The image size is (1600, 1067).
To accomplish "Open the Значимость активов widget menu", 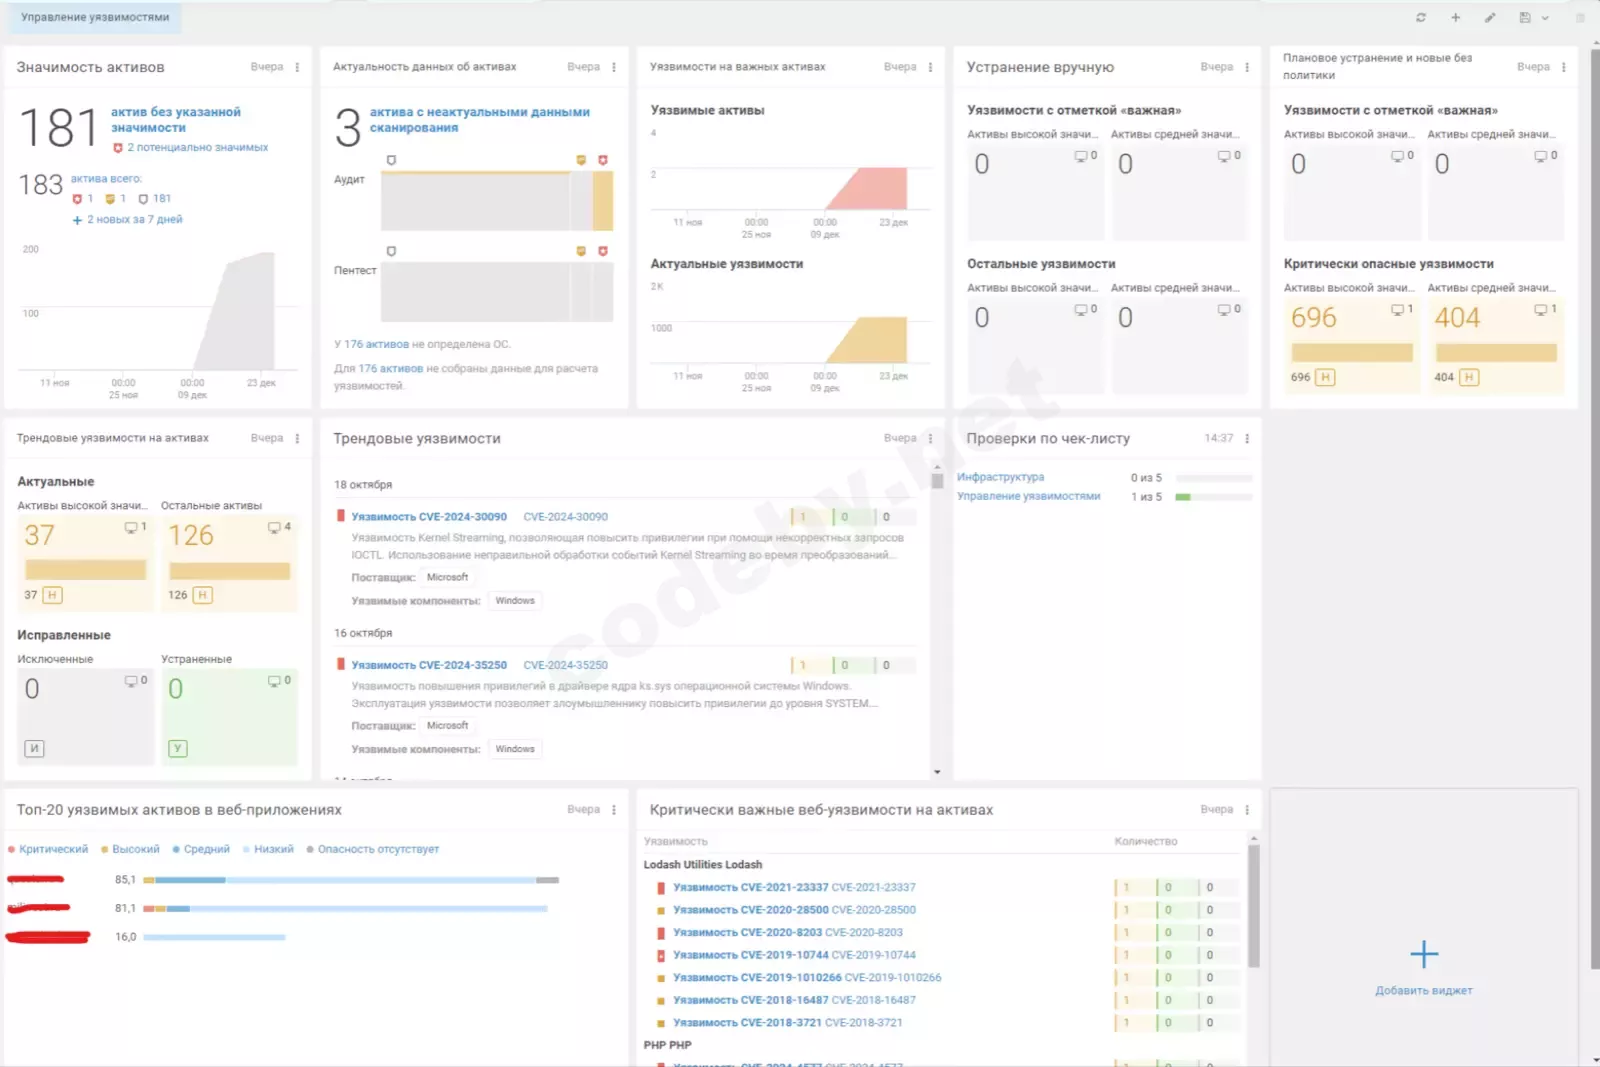I will (297, 67).
